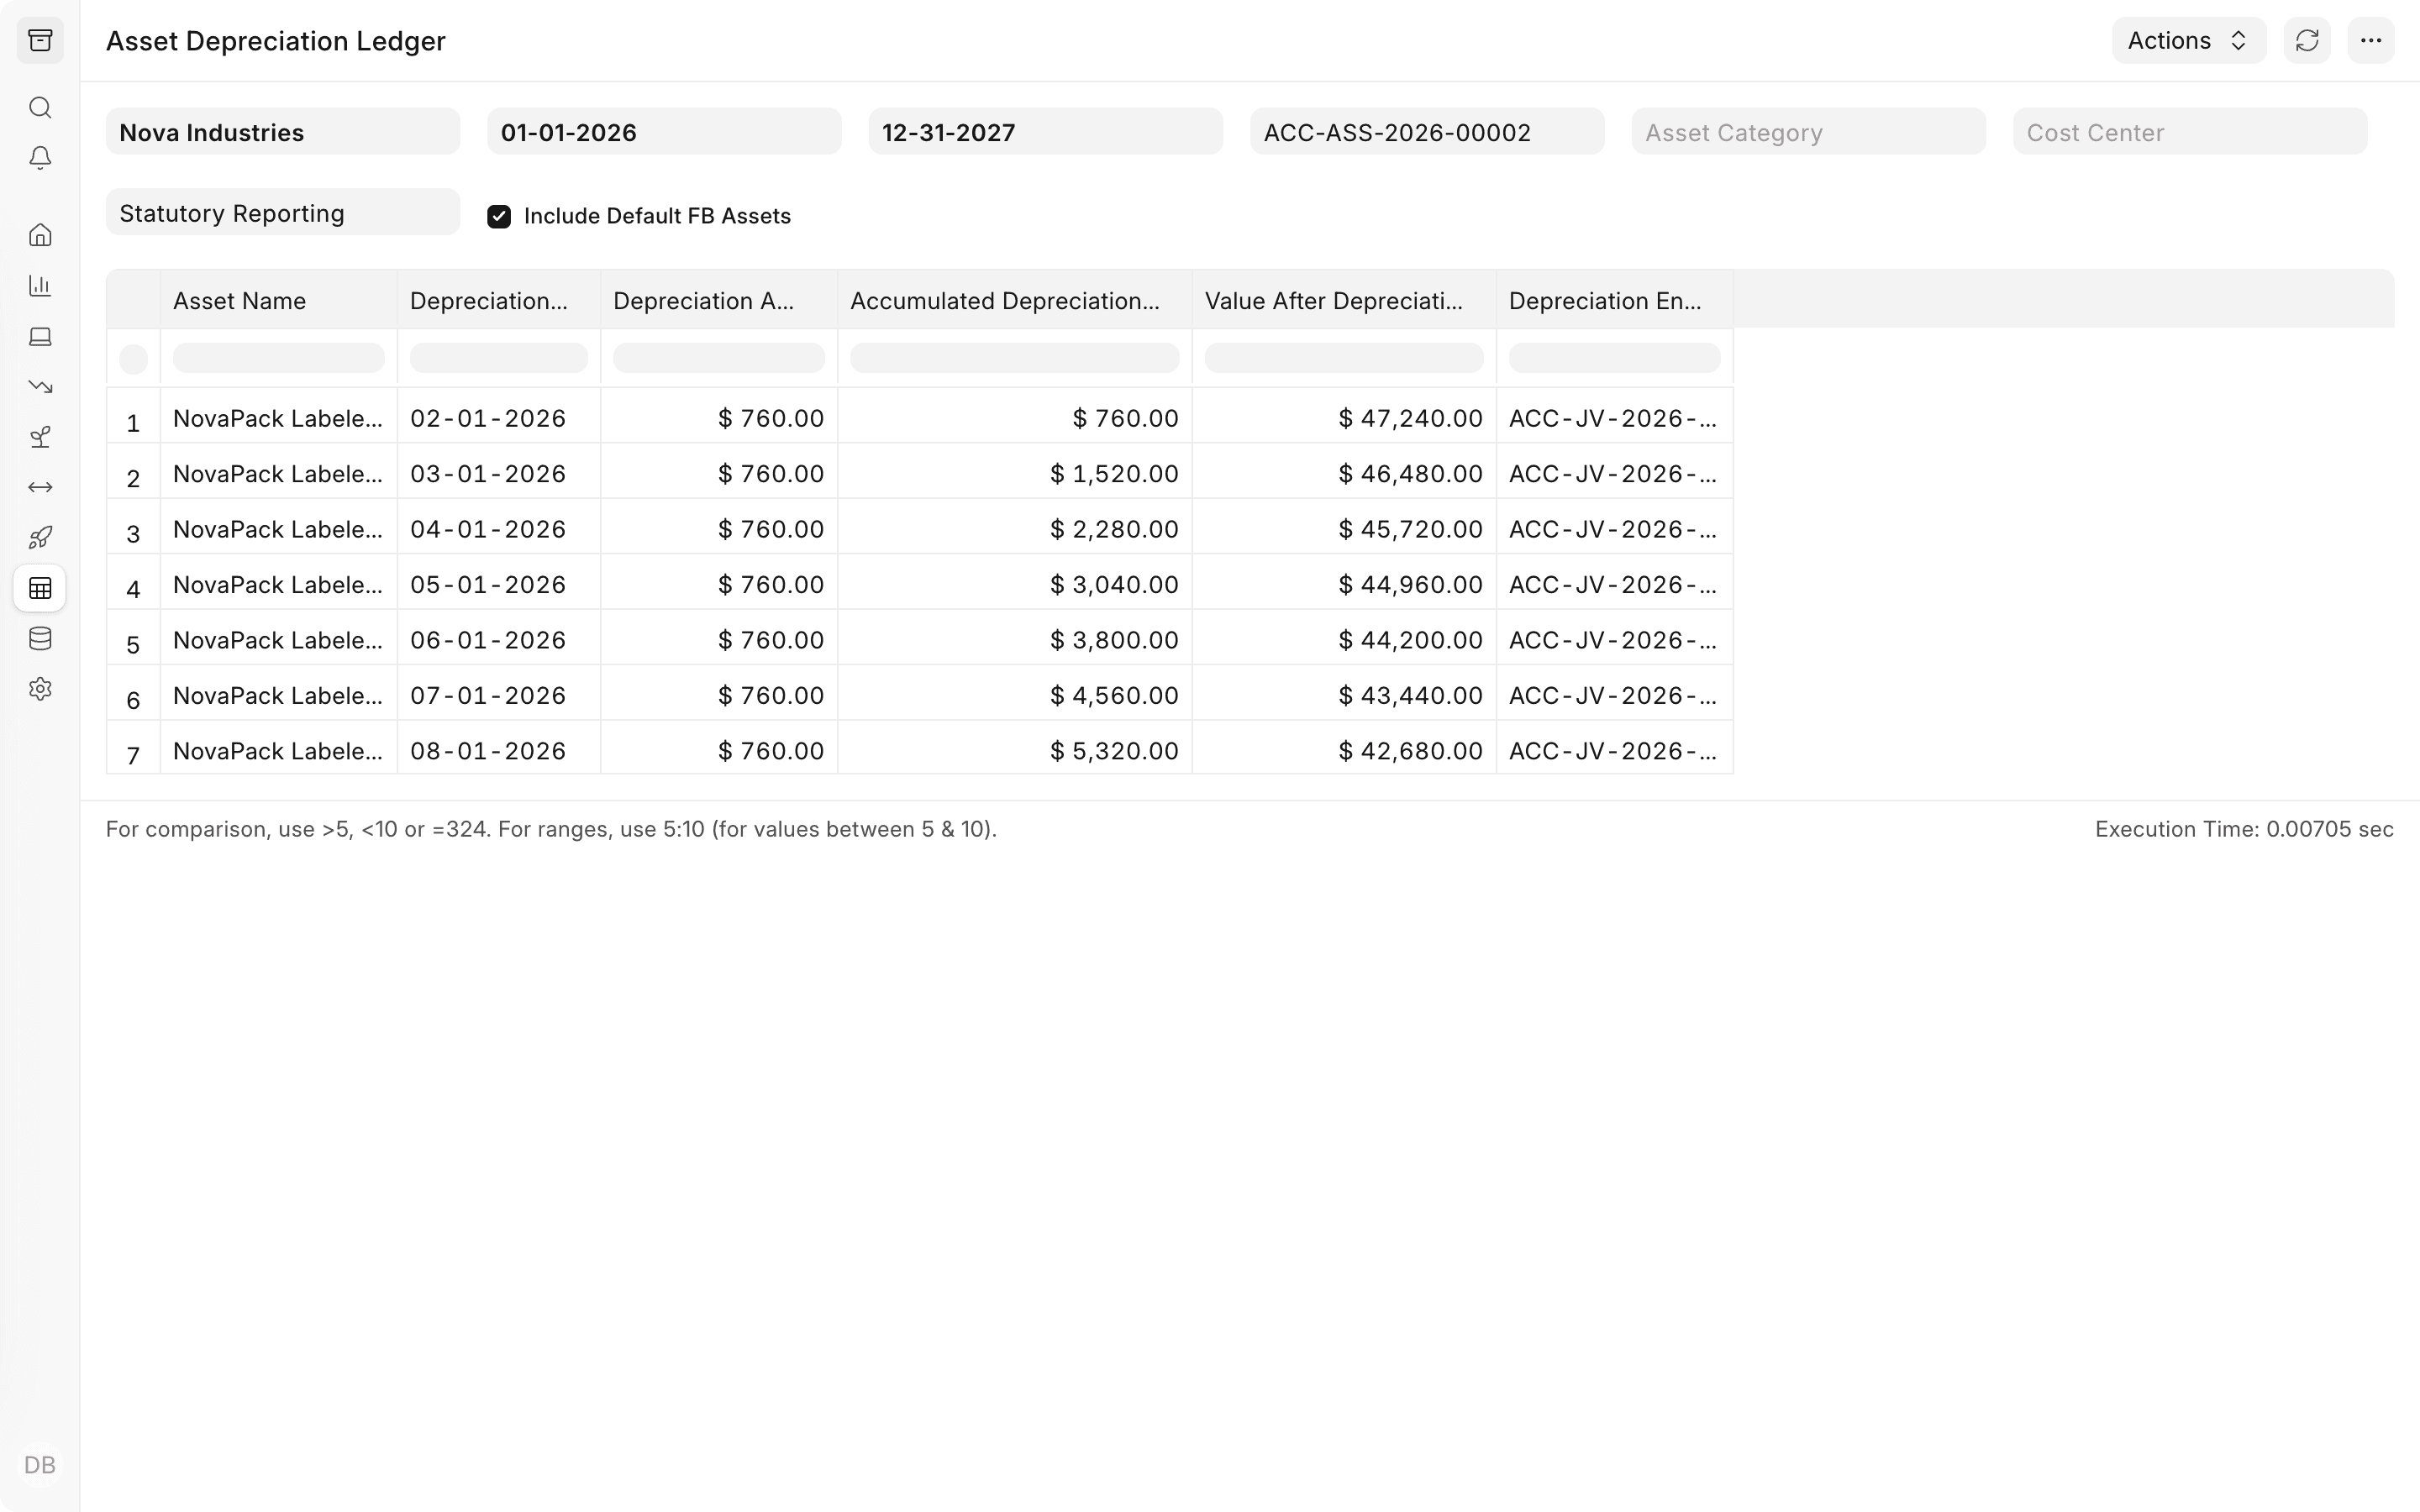Open the journal entry link in row 1
Image resolution: width=2420 pixels, height=1512 pixels.
pos(1613,418)
